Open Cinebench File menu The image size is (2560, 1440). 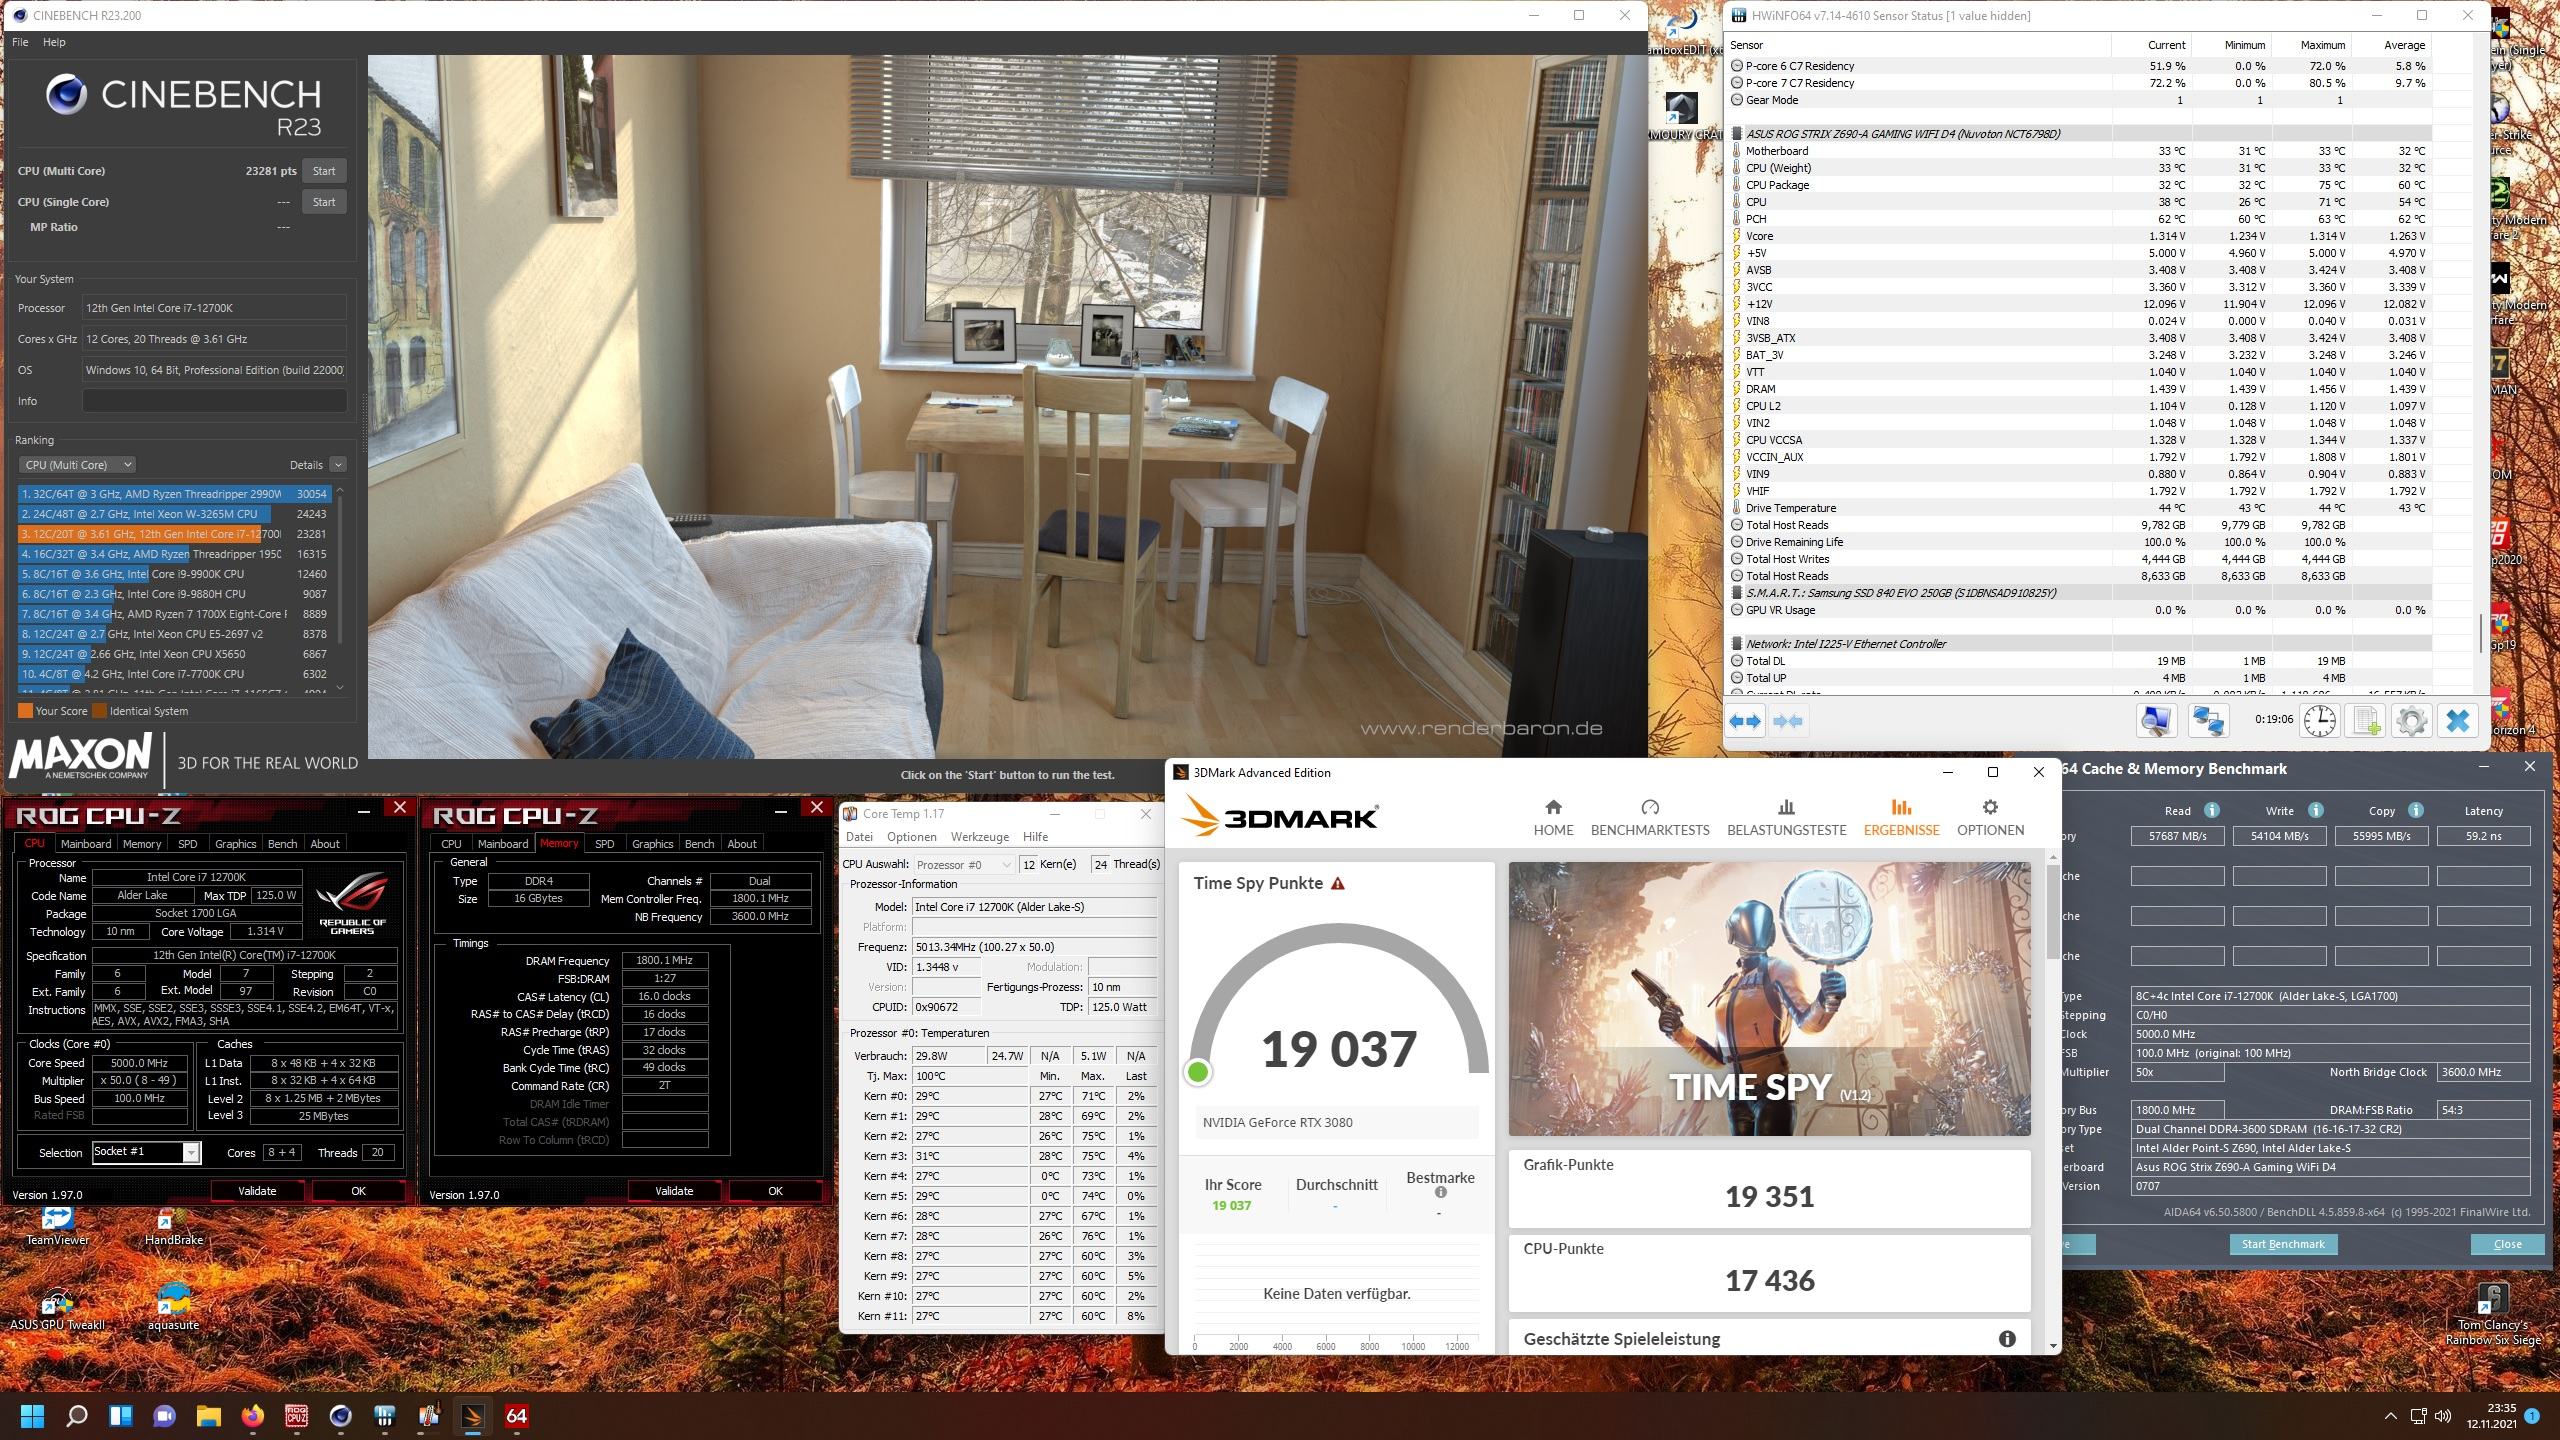click(20, 42)
